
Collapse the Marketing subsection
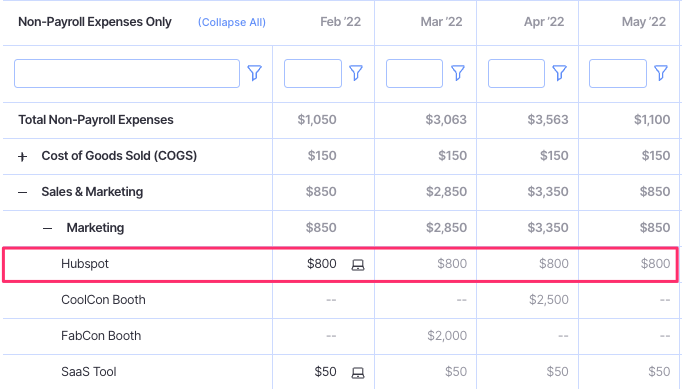point(47,228)
